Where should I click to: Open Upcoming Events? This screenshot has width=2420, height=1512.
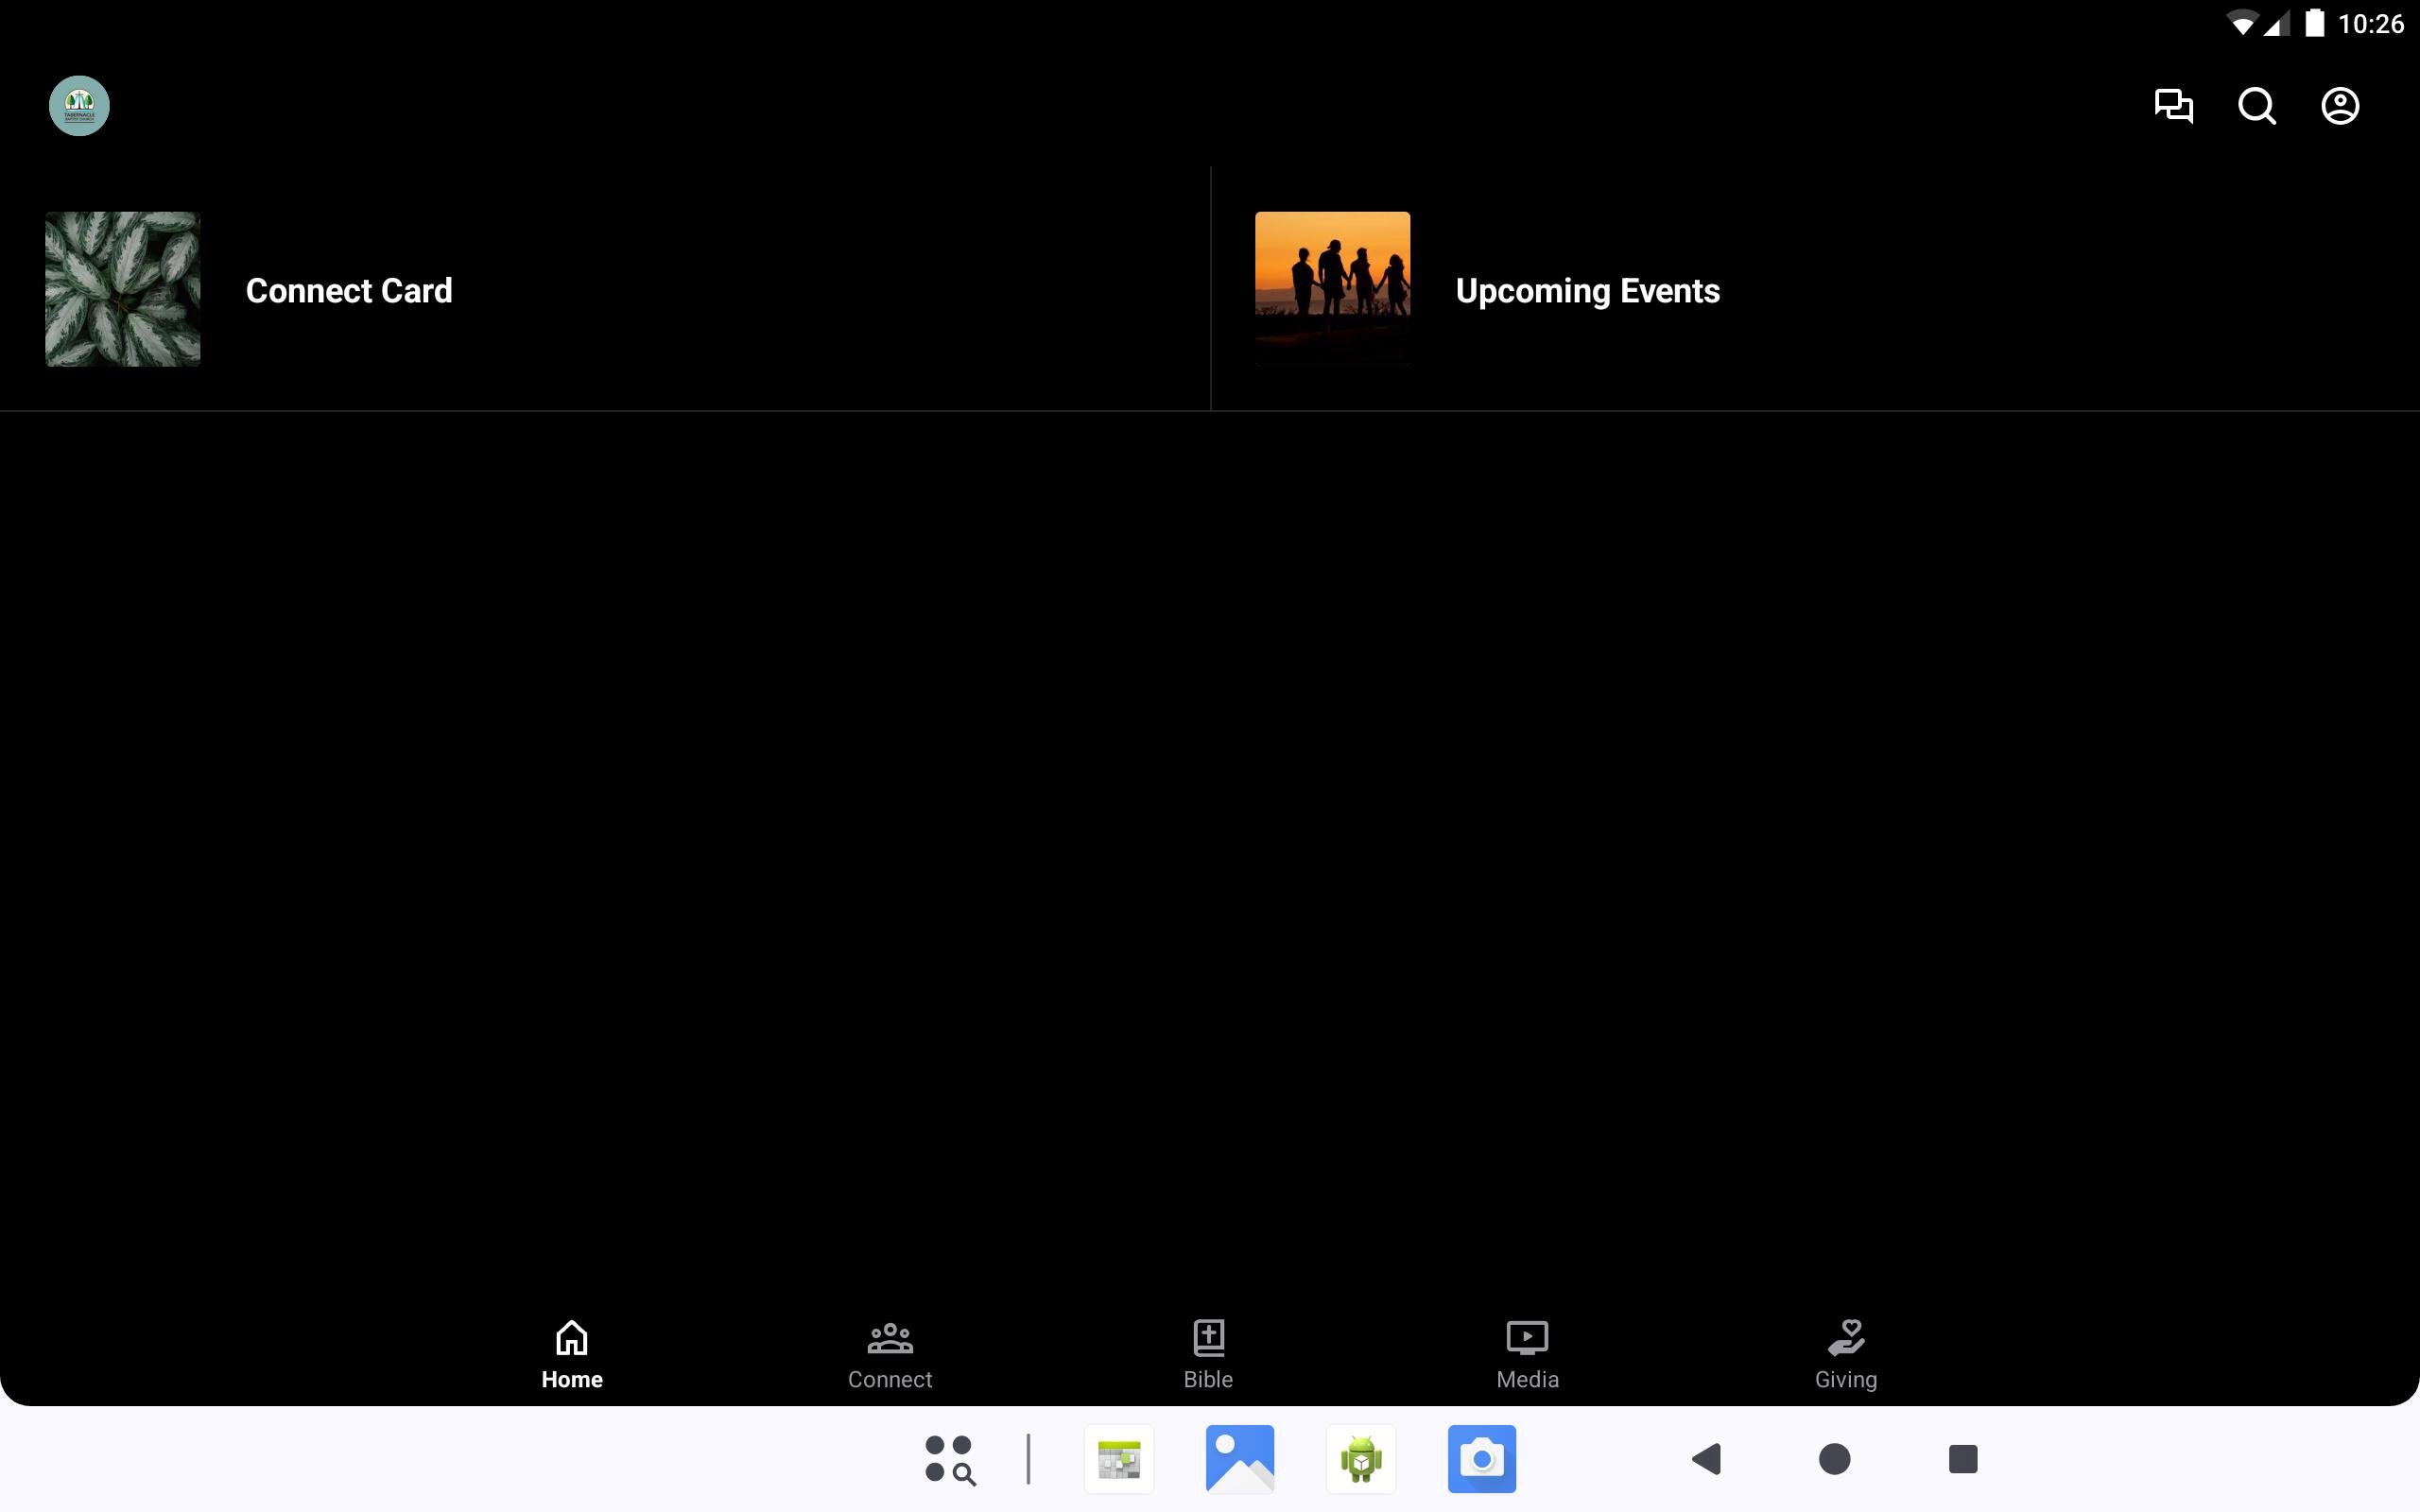[x=1587, y=291]
